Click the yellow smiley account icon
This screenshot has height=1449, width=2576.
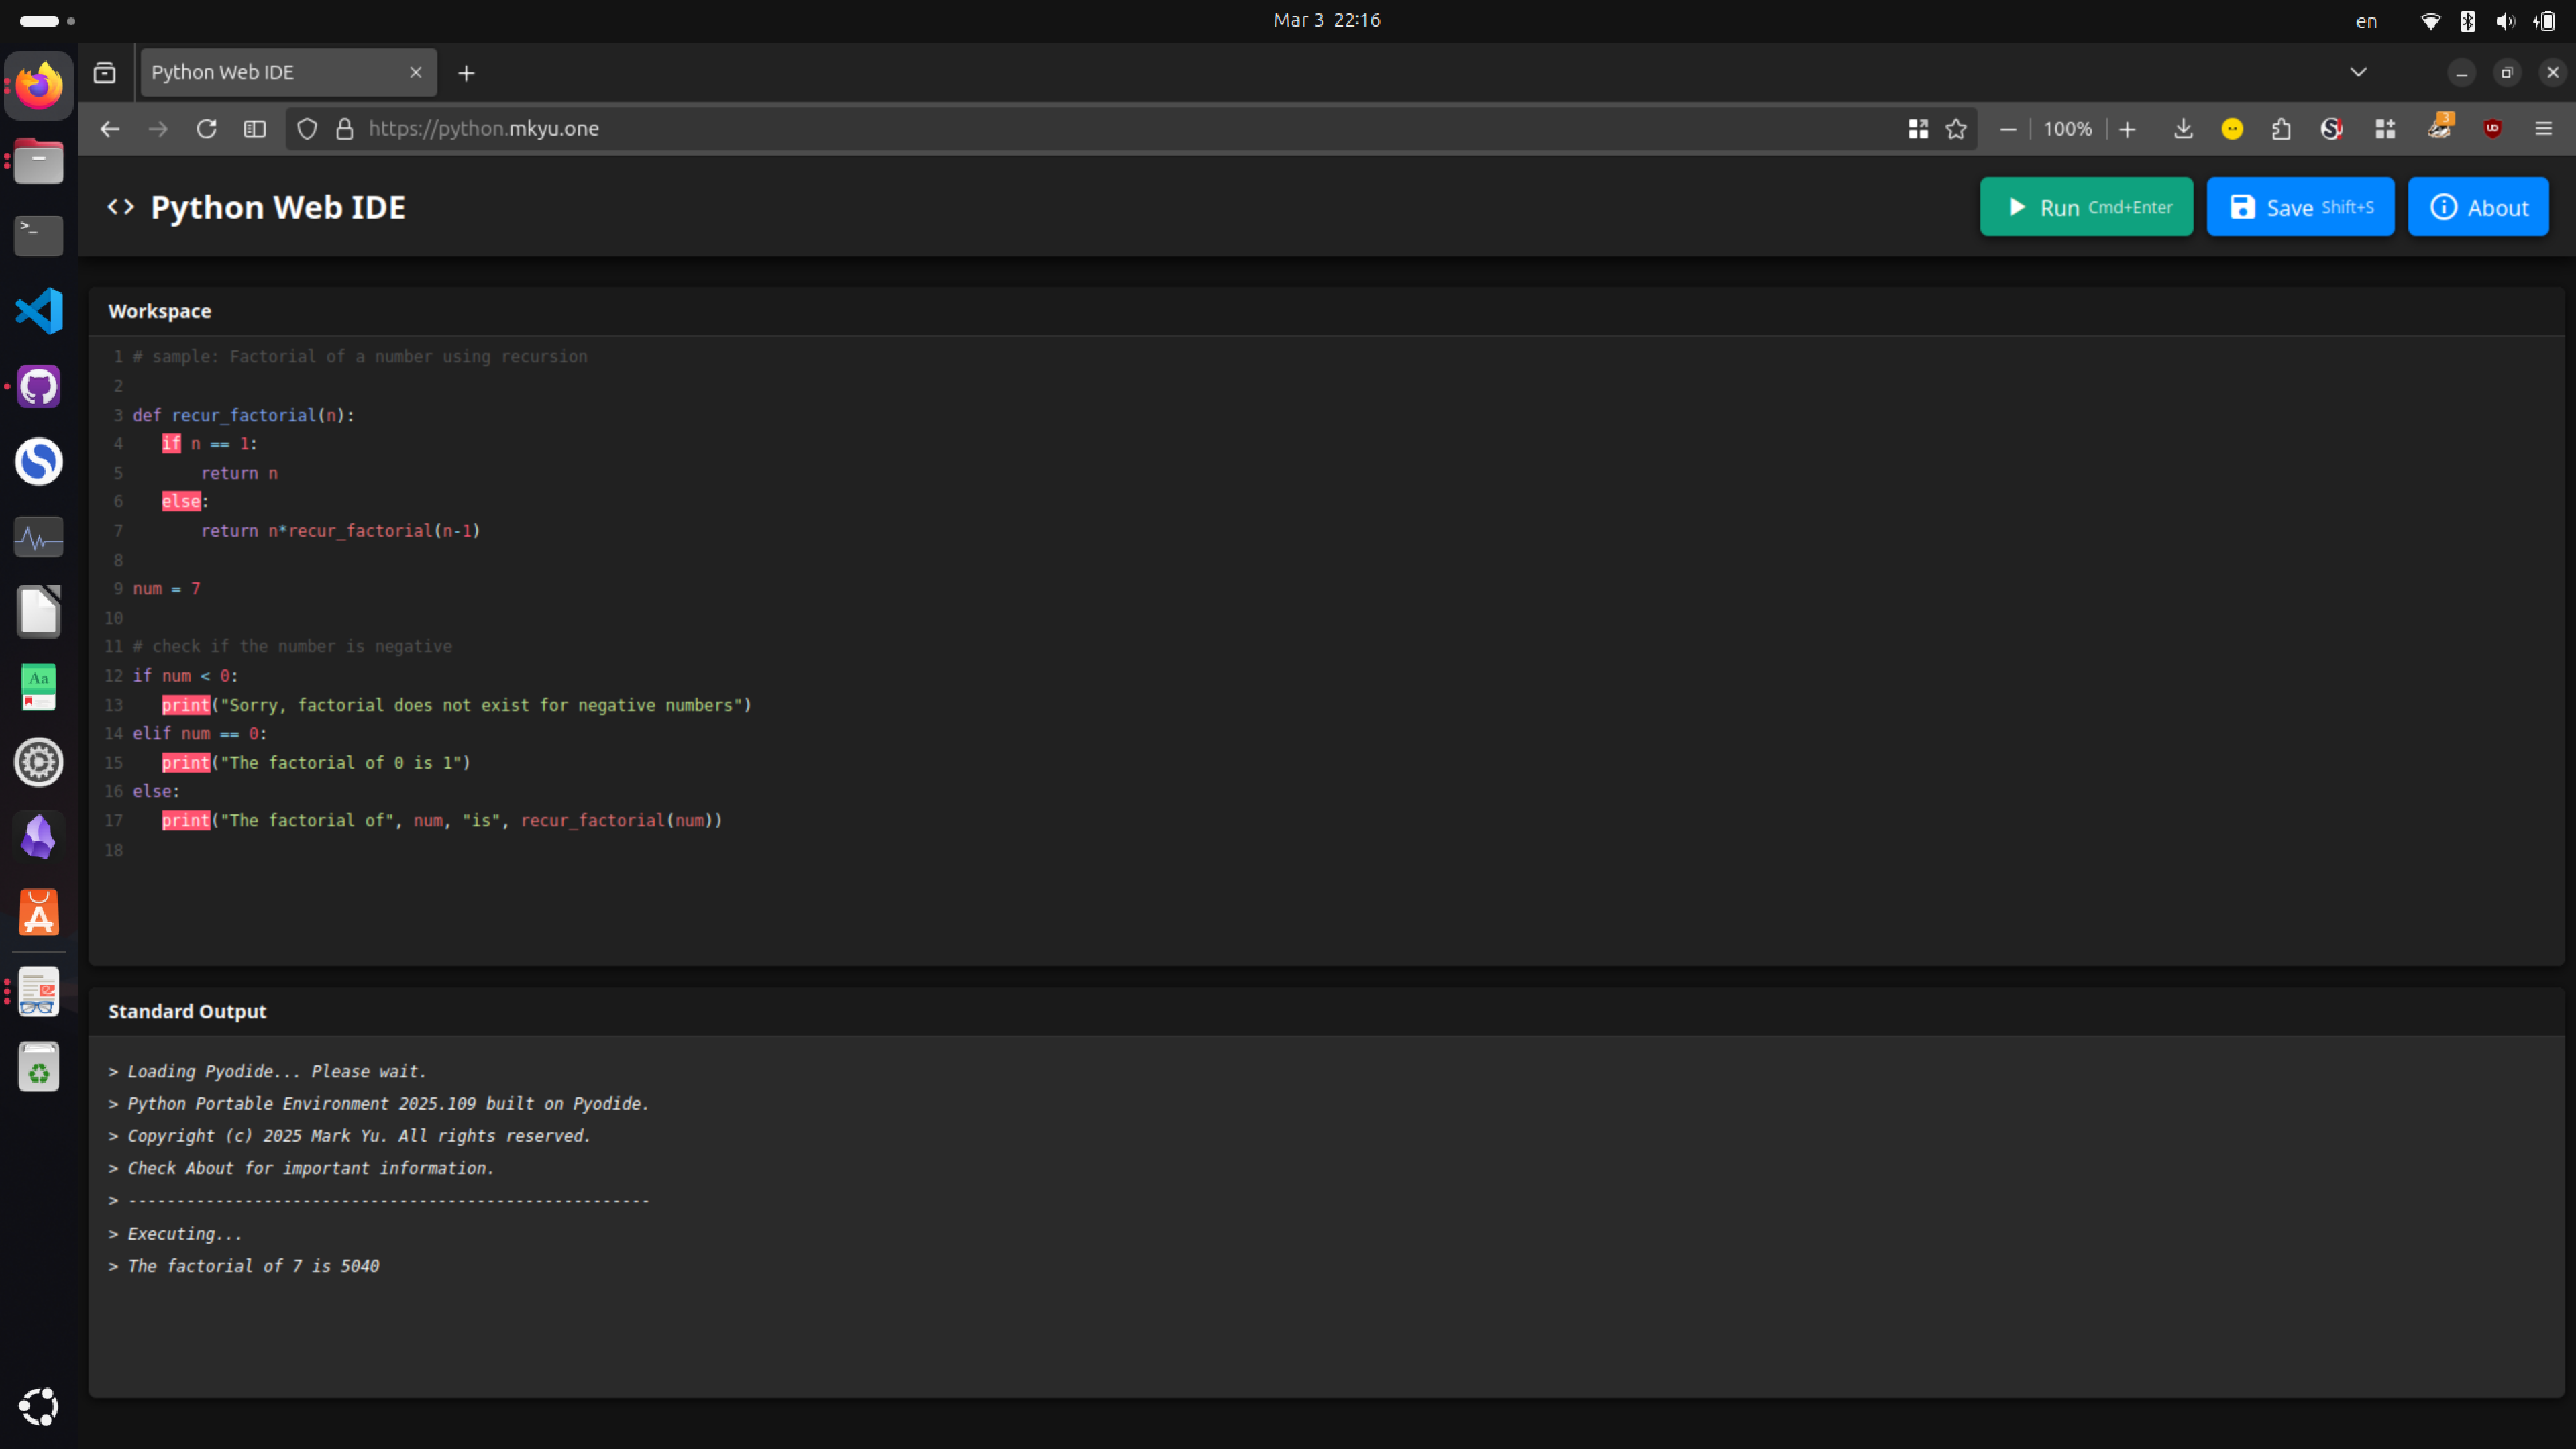click(x=2232, y=128)
